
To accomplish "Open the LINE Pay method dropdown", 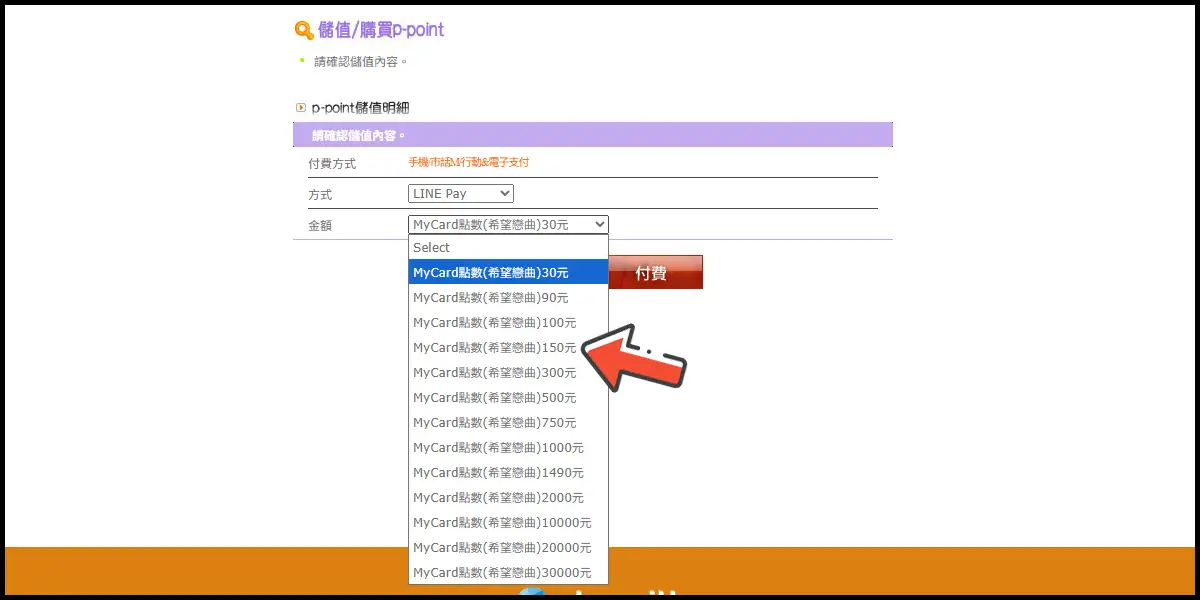I will tap(461, 193).
